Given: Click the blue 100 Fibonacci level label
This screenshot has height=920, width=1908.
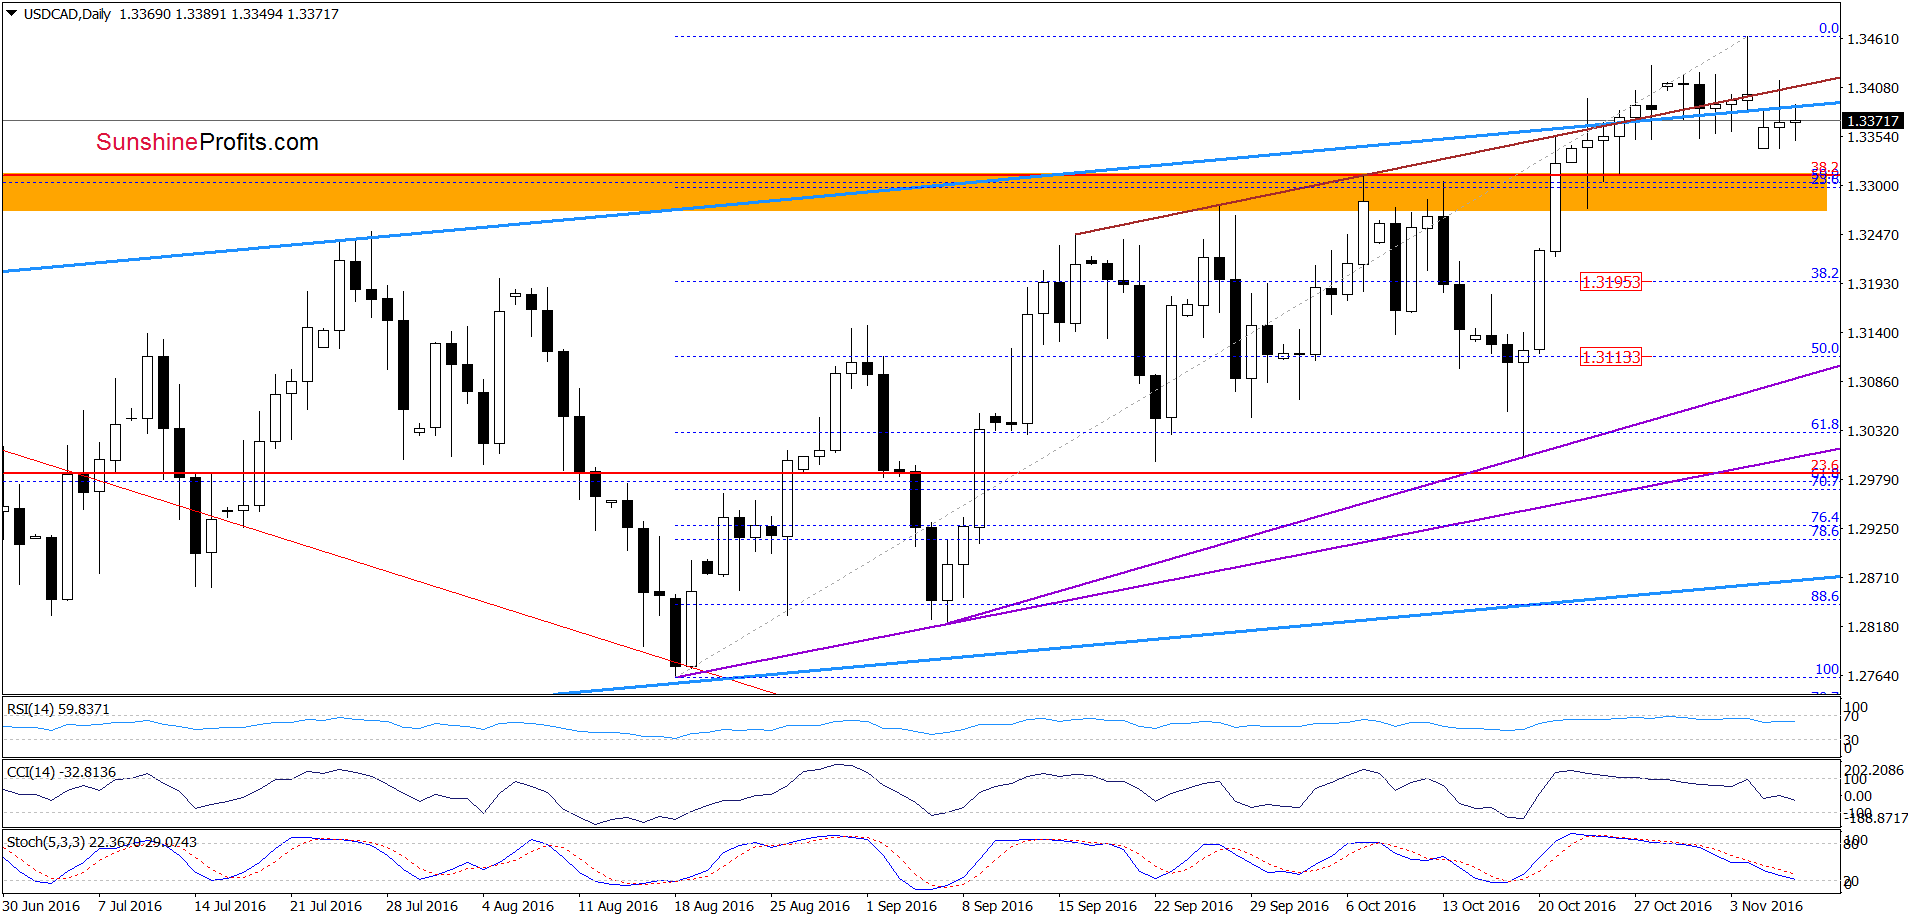Looking at the screenshot, I should 1827,669.
